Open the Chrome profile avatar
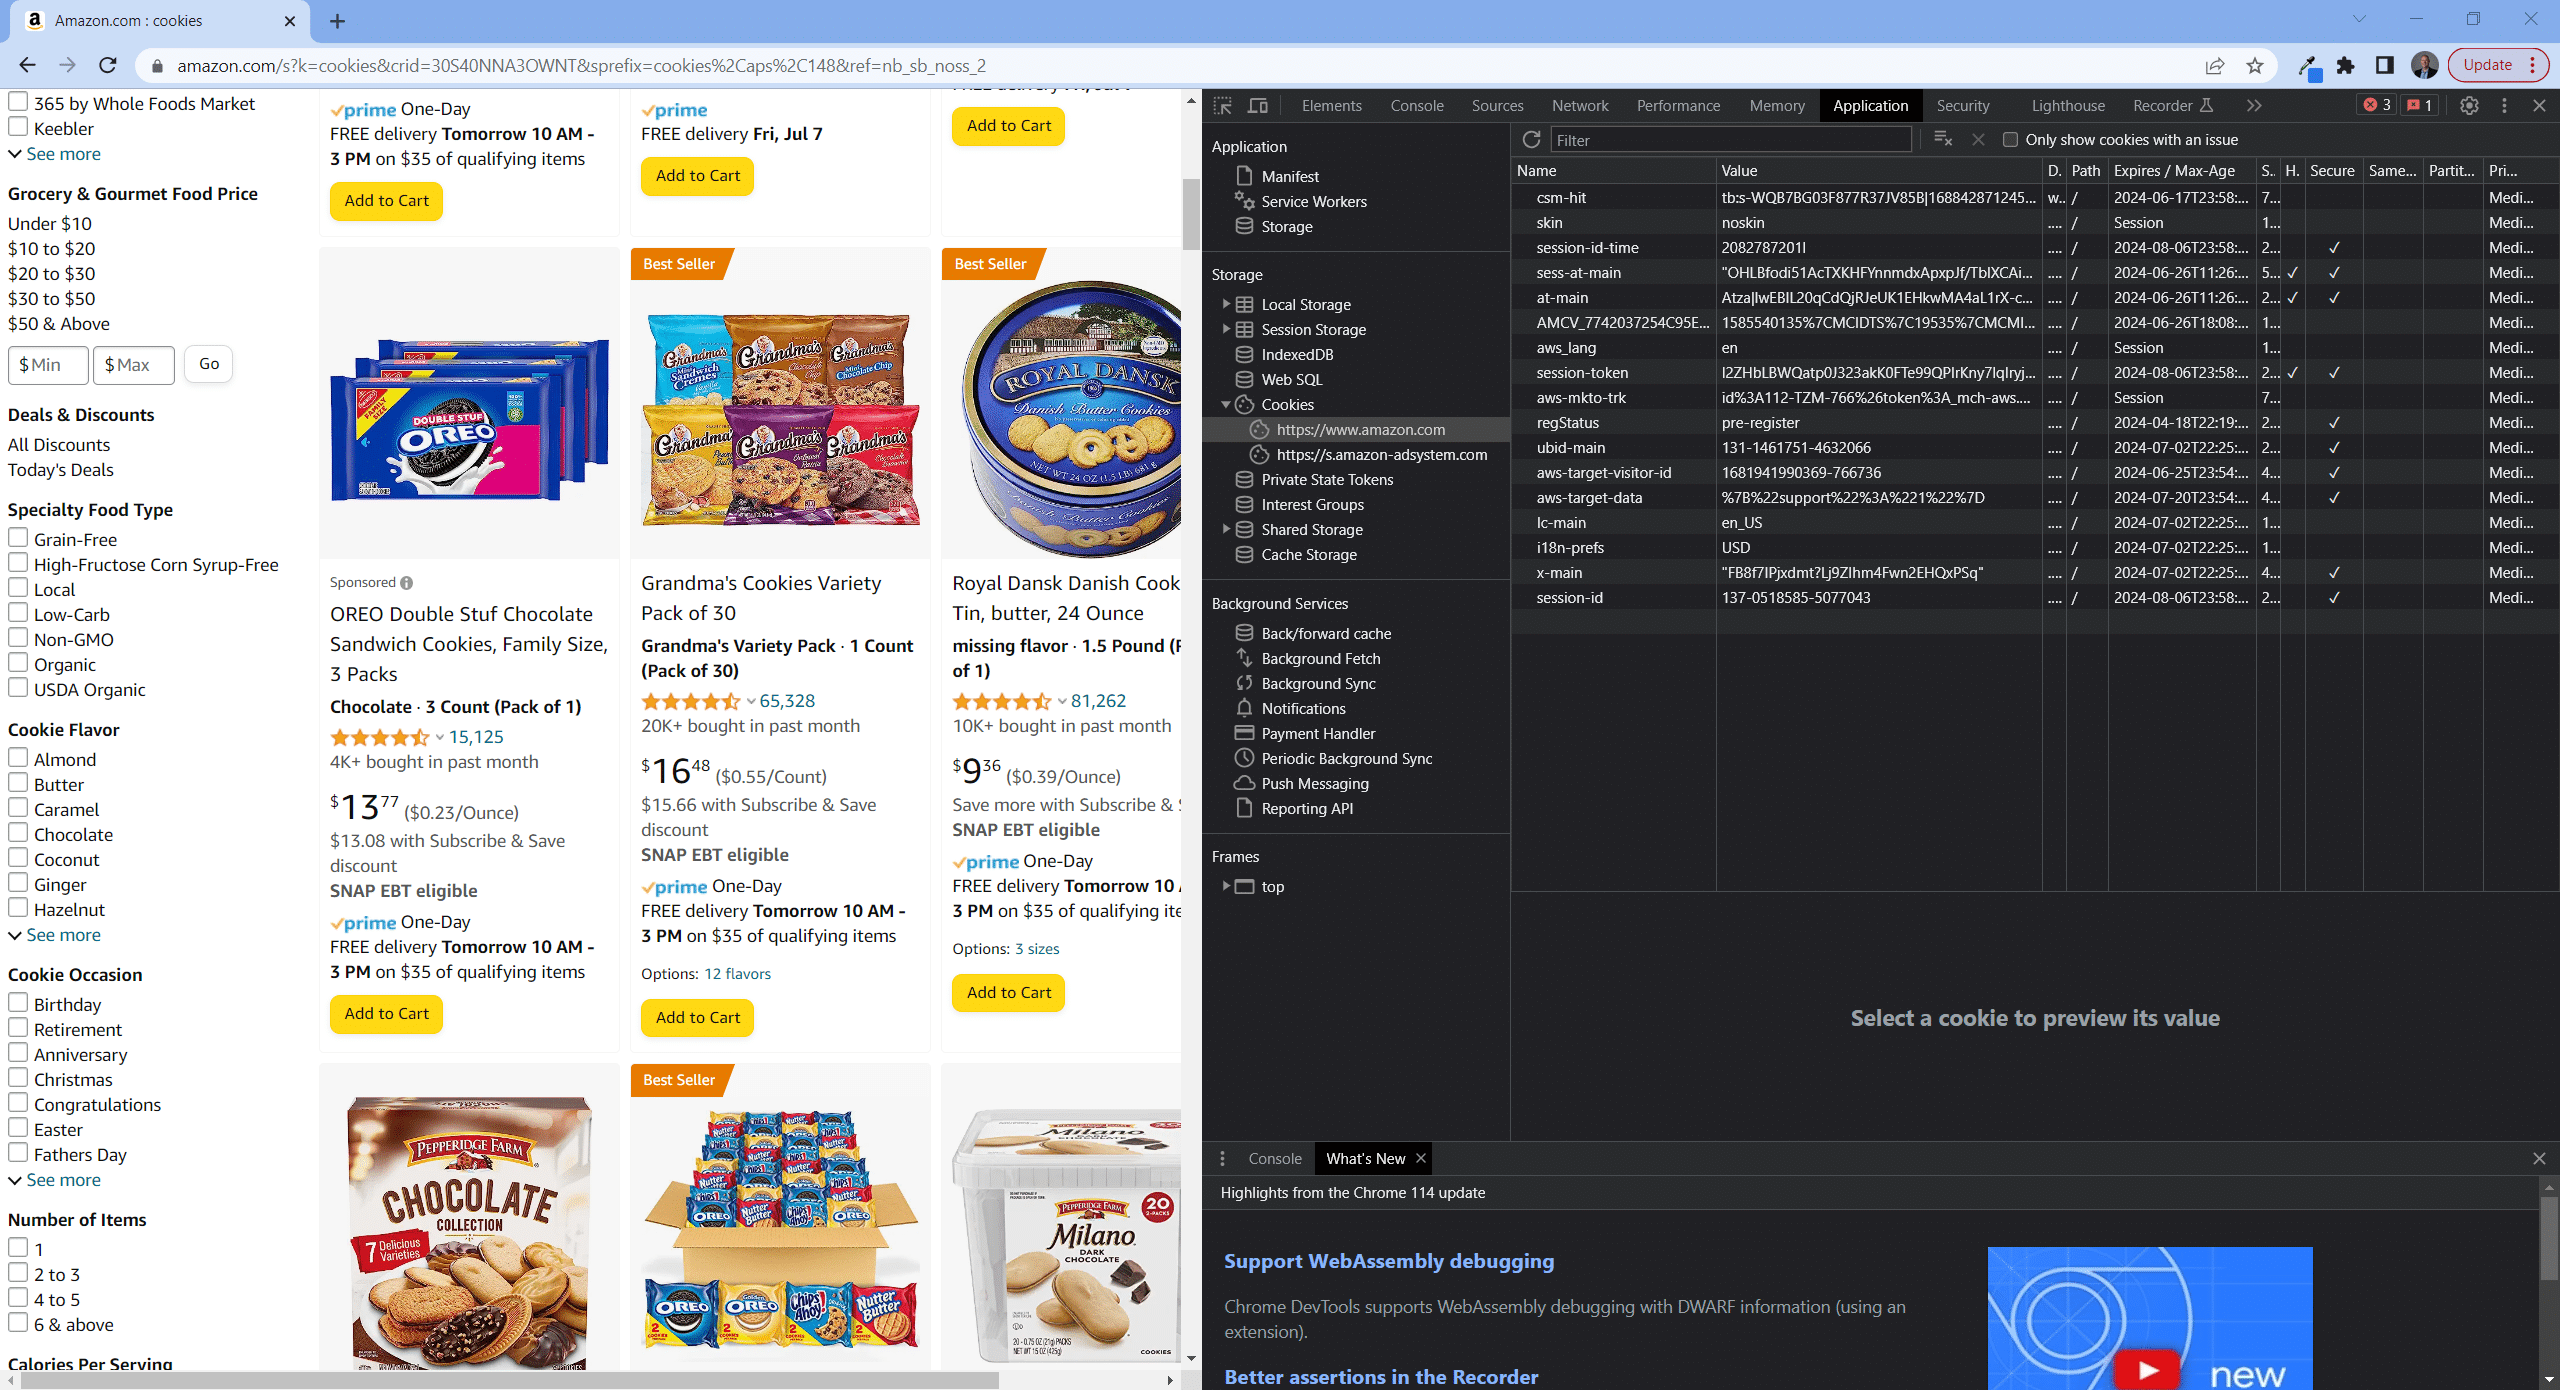This screenshot has height=1390, width=2560. (2424, 65)
